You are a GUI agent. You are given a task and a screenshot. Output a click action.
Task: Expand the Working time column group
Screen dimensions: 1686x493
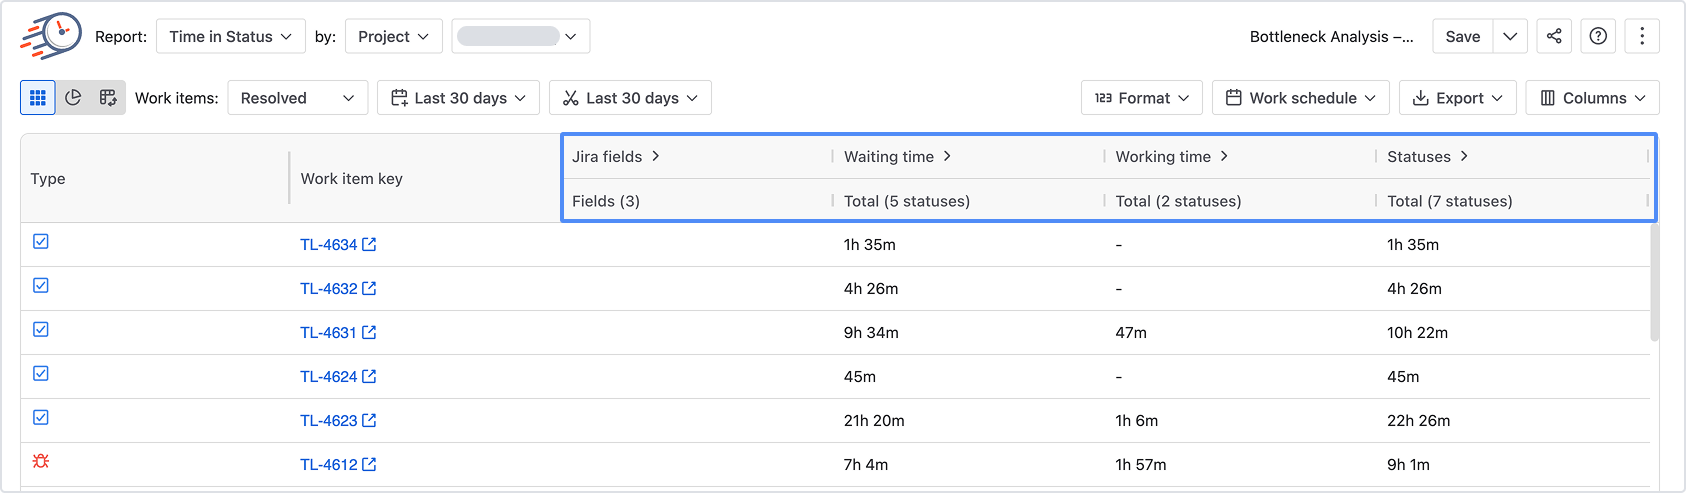tap(1224, 156)
